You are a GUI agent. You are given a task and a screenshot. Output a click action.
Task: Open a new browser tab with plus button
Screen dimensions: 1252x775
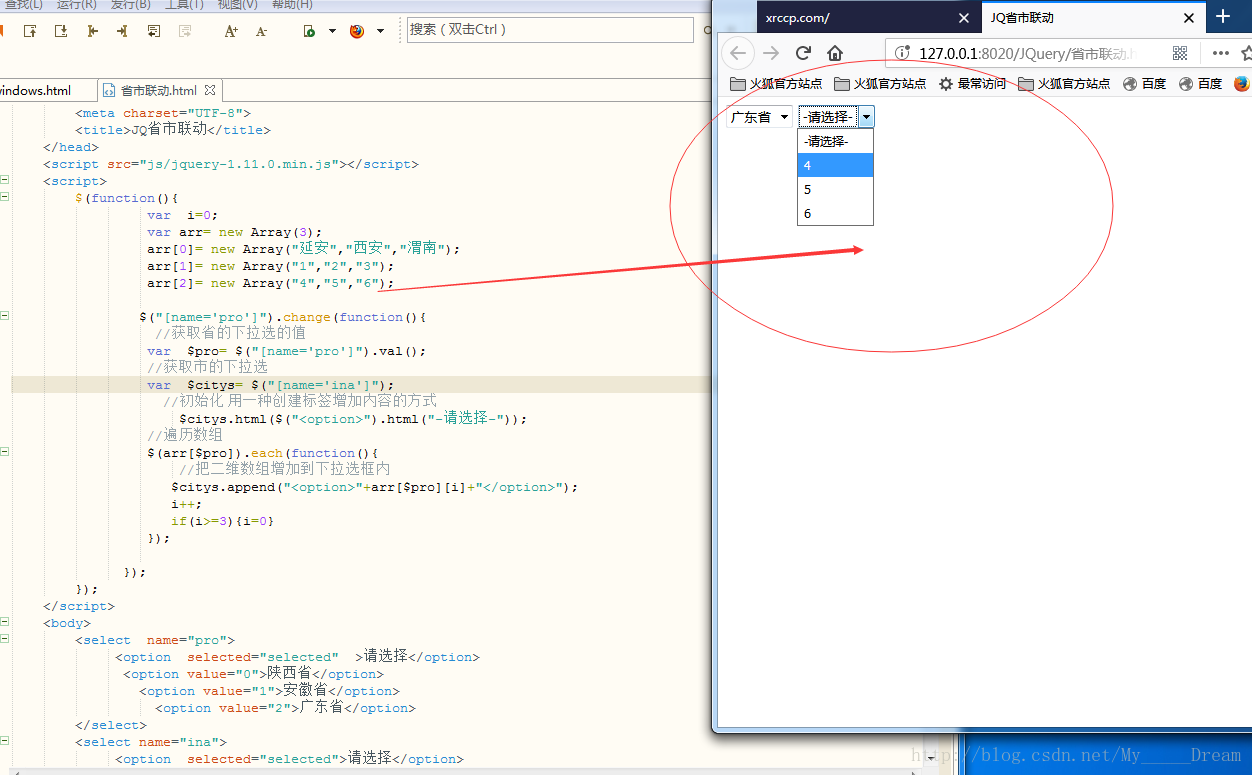pos(1223,17)
